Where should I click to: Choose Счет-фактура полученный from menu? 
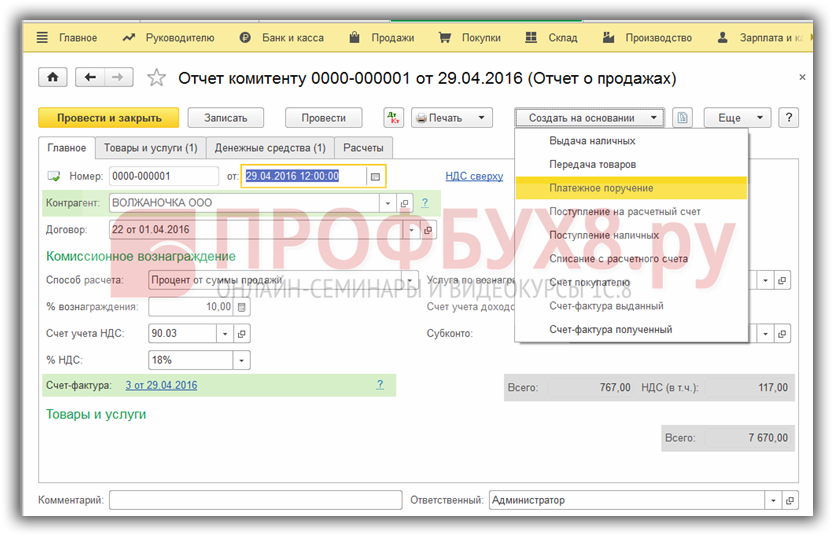coord(631,329)
